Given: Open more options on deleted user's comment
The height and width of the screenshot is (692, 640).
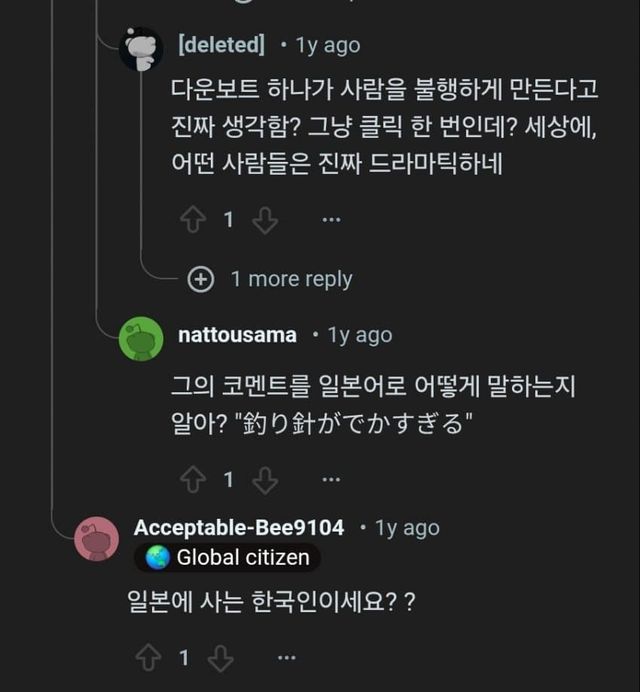Looking at the screenshot, I should (330, 220).
